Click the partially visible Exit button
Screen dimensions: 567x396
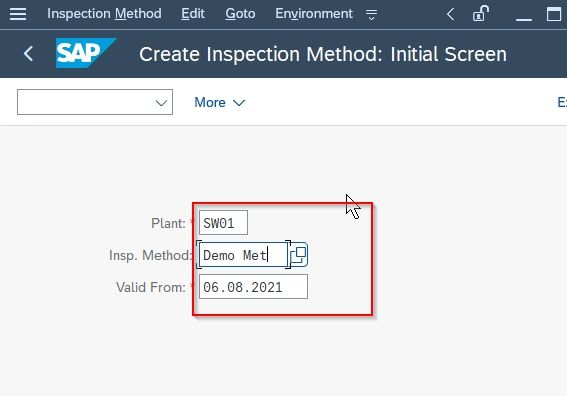pos(562,102)
